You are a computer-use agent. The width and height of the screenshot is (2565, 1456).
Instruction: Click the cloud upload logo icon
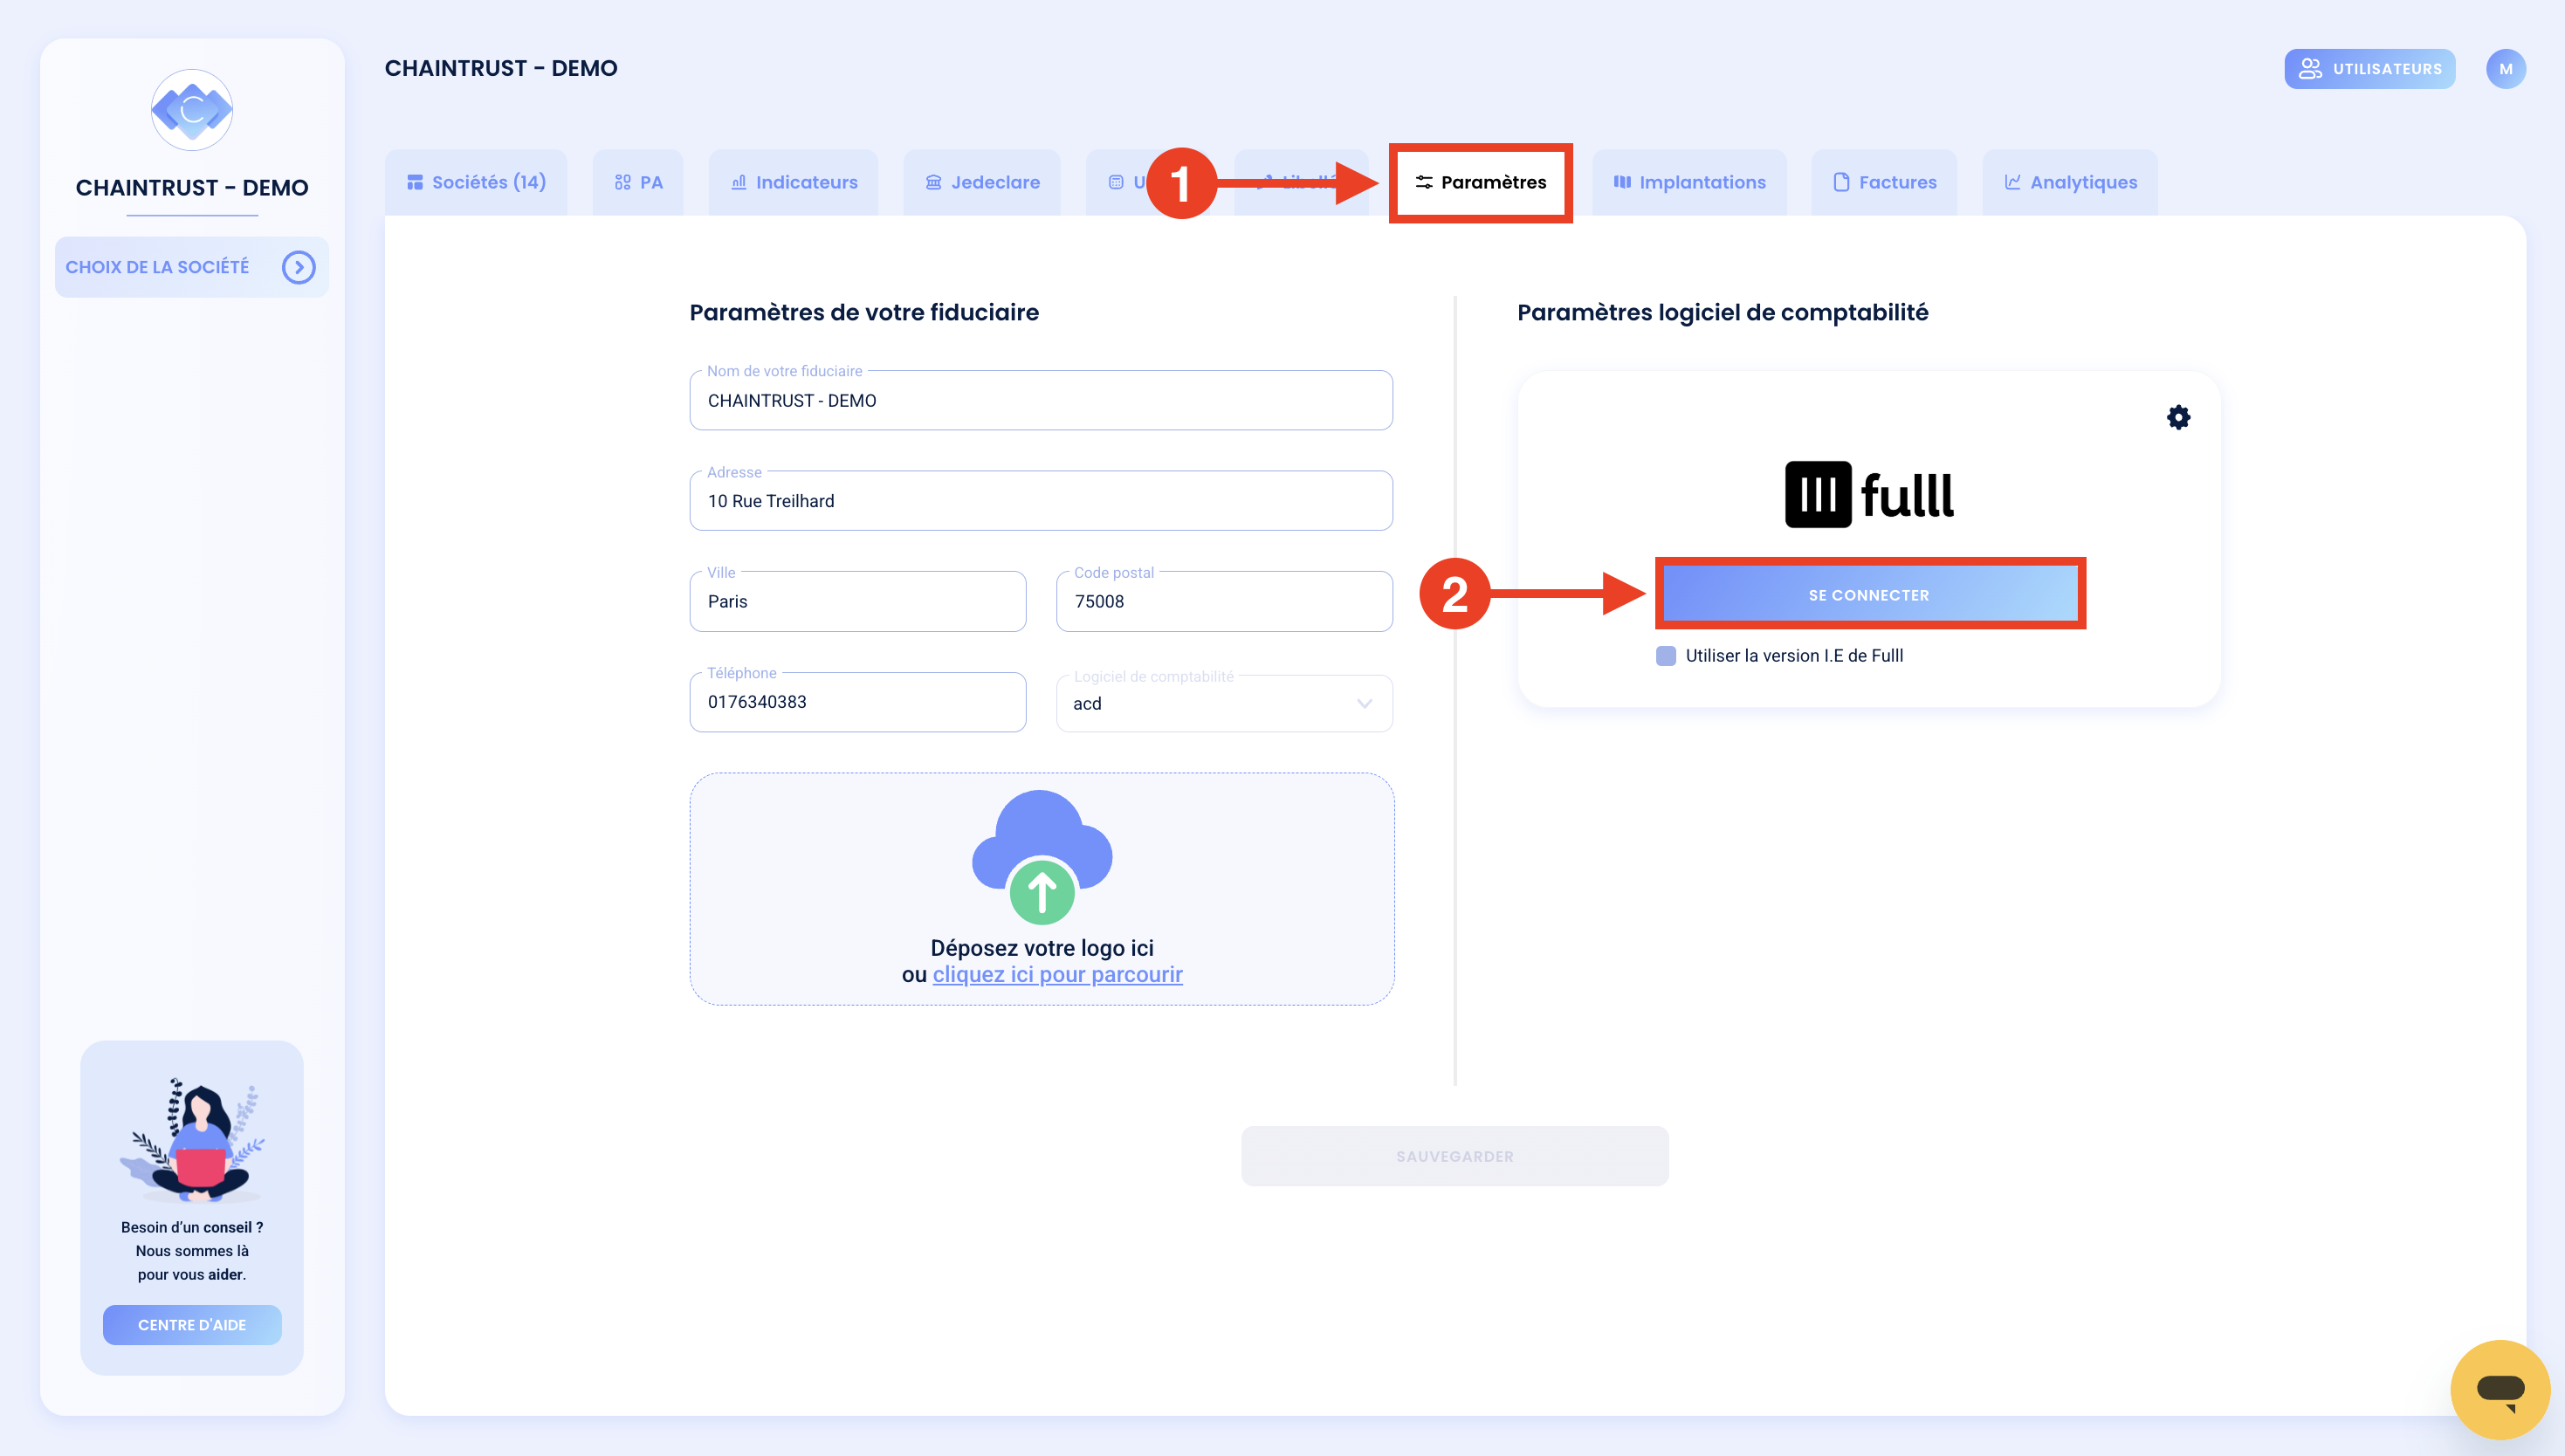pyautogui.click(x=1042, y=858)
